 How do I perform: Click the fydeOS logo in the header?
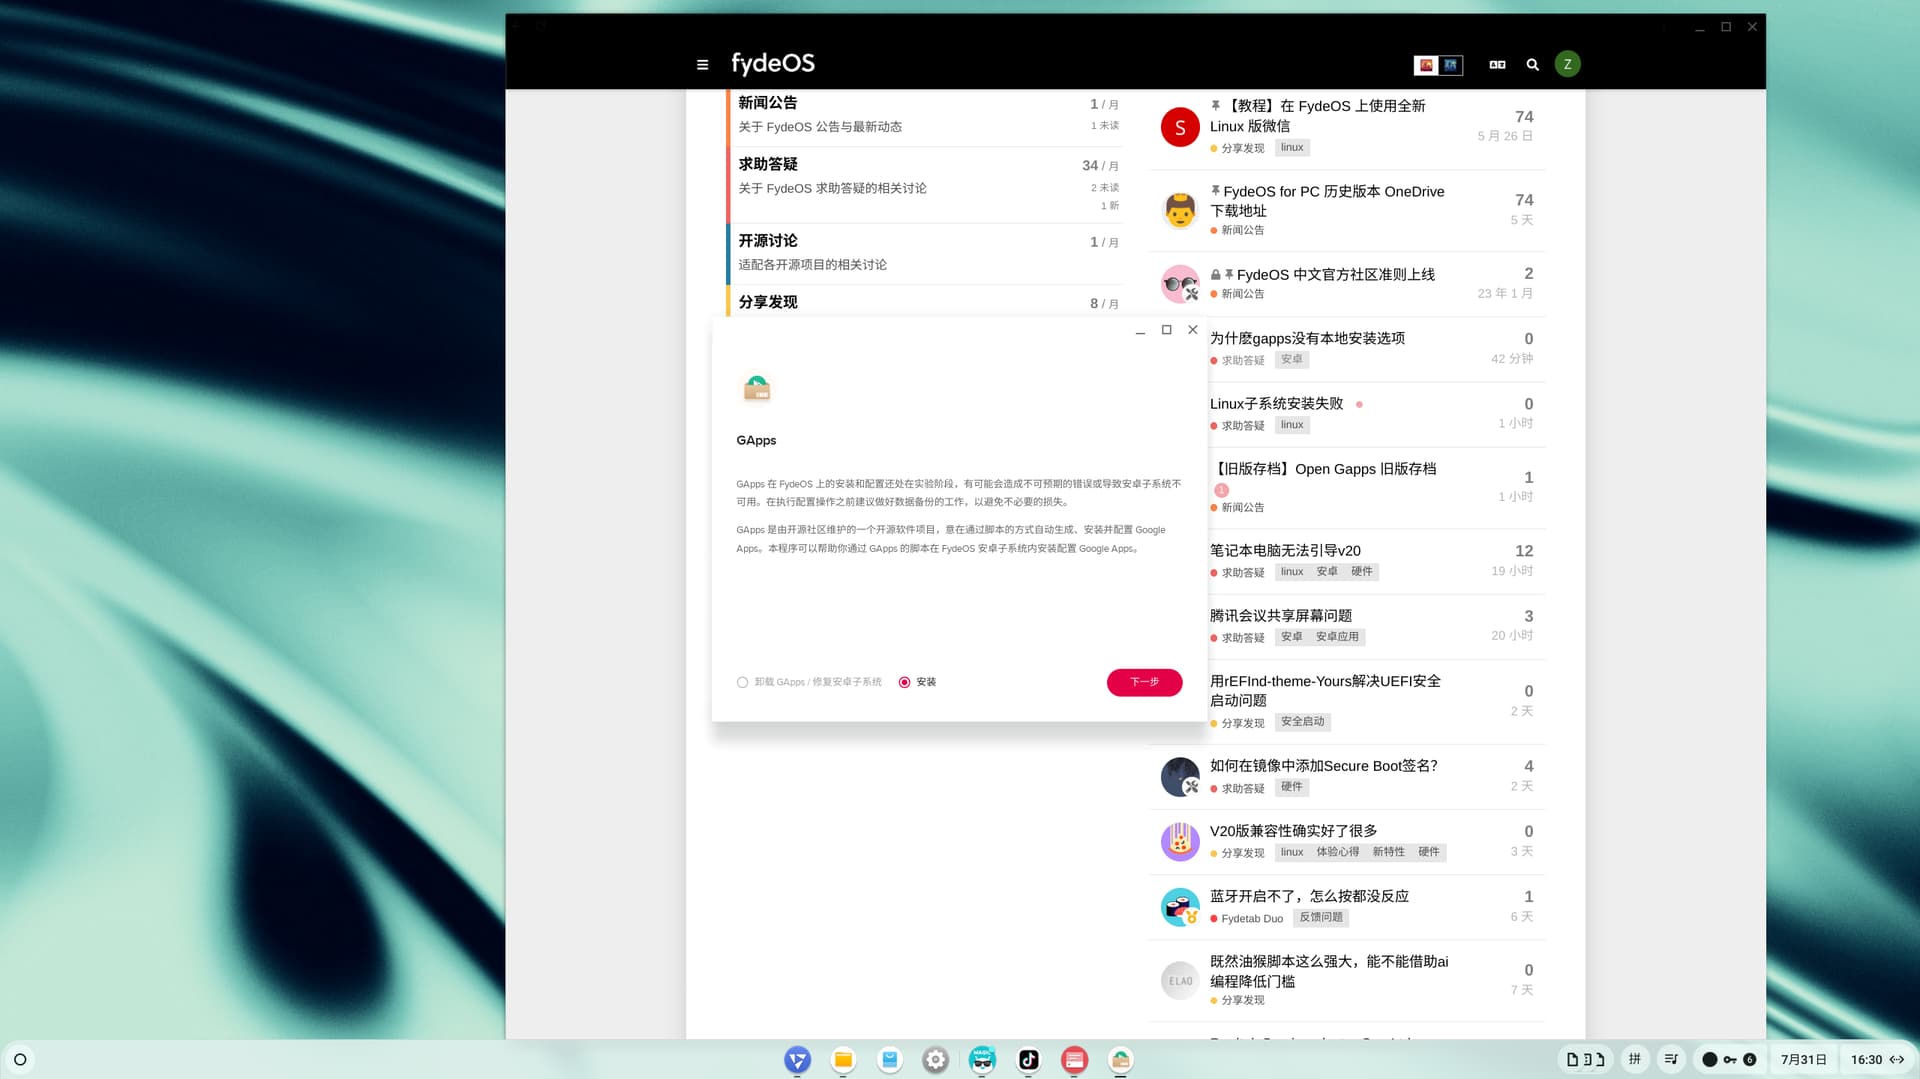tap(772, 63)
